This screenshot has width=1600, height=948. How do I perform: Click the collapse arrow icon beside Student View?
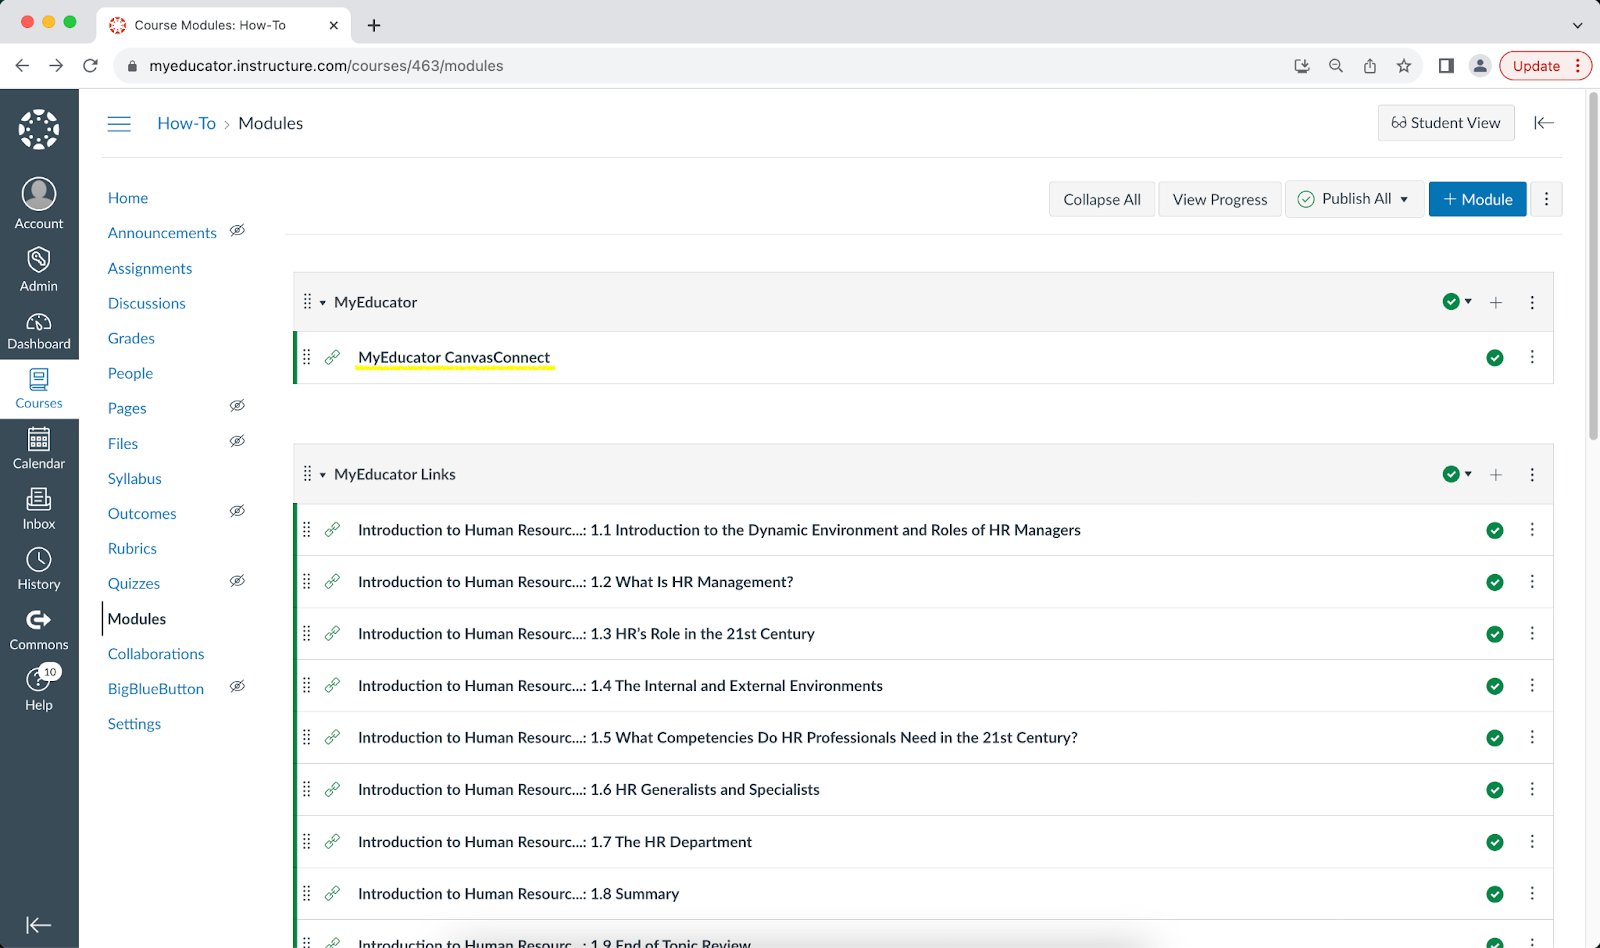pyautogui.click(x=1543, y=122)
